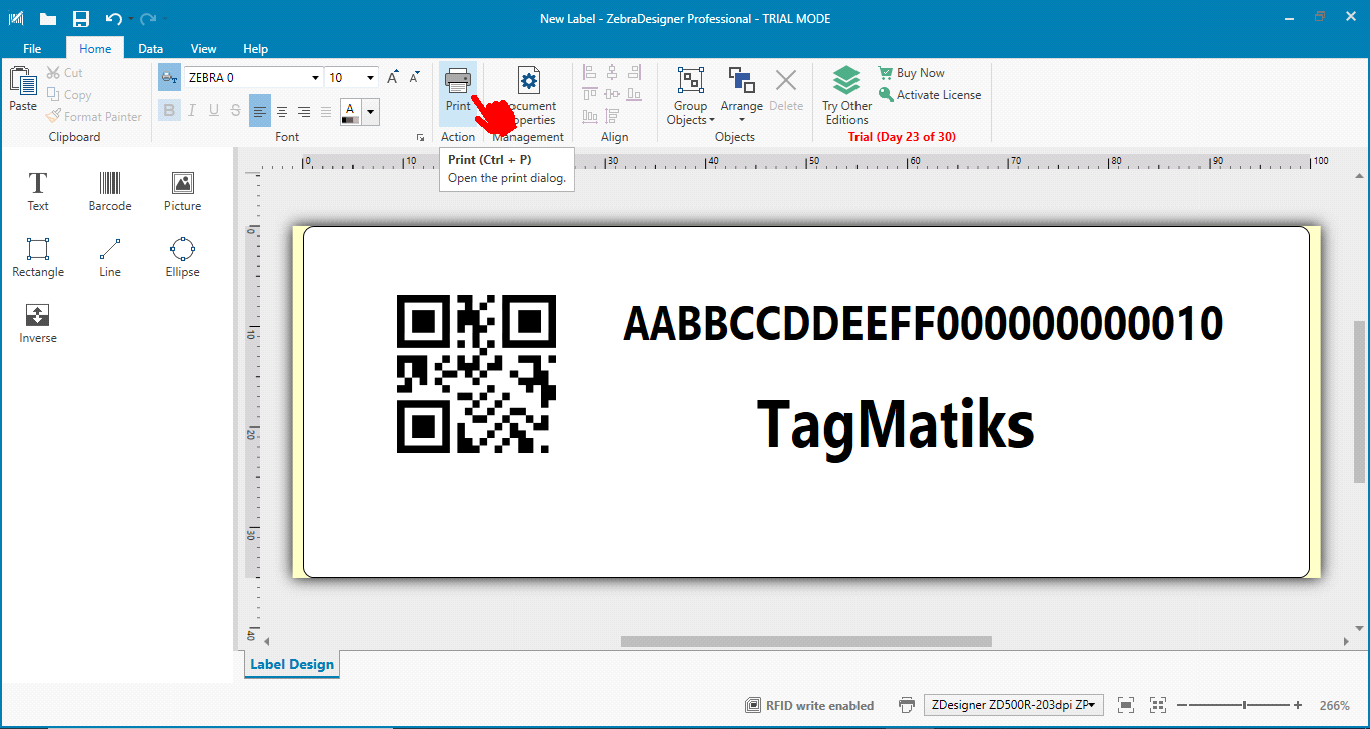The width and height of the screenshot is (1370, 729).
Task: Toggle bold text formatting
Action: pyautogui.click(x=169, y=111)
